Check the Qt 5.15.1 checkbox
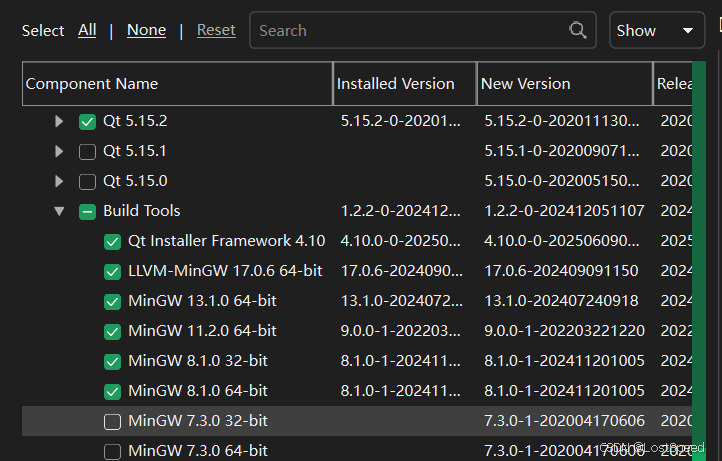This screenshot has width=722, height=461. pyautogui.click(x=87, y=152)
